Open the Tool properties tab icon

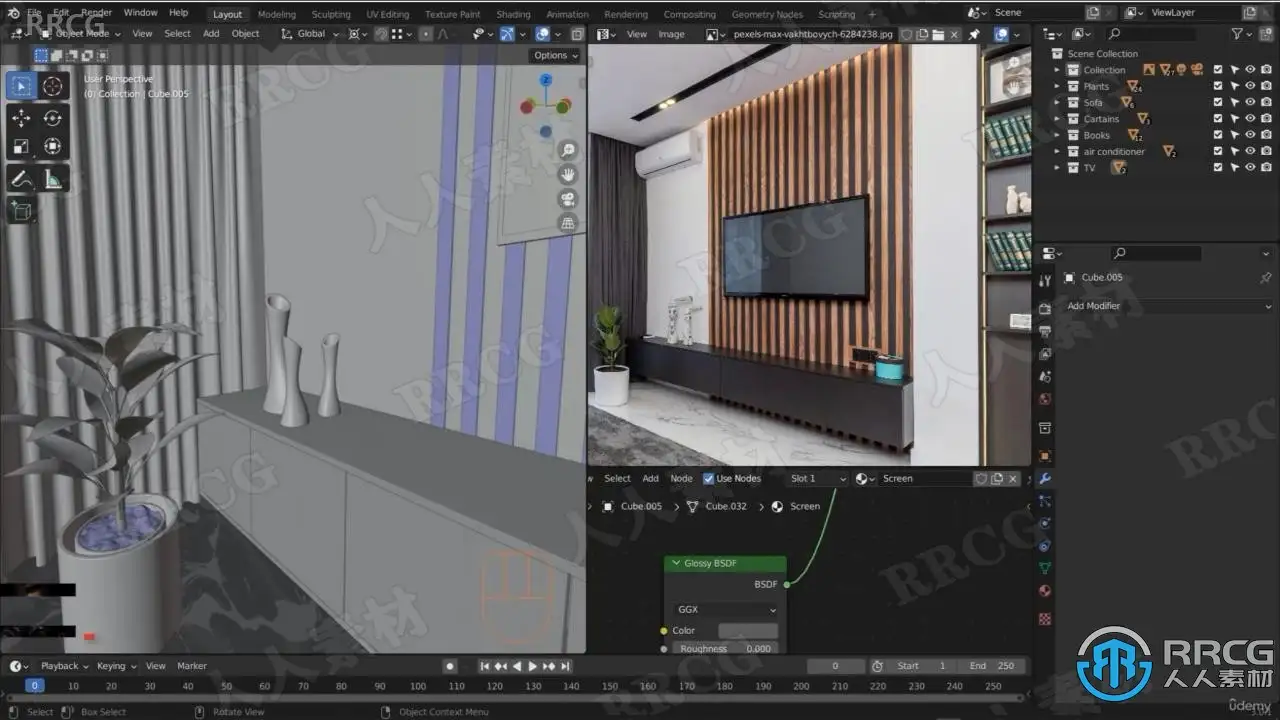(x=1045, y=281)
